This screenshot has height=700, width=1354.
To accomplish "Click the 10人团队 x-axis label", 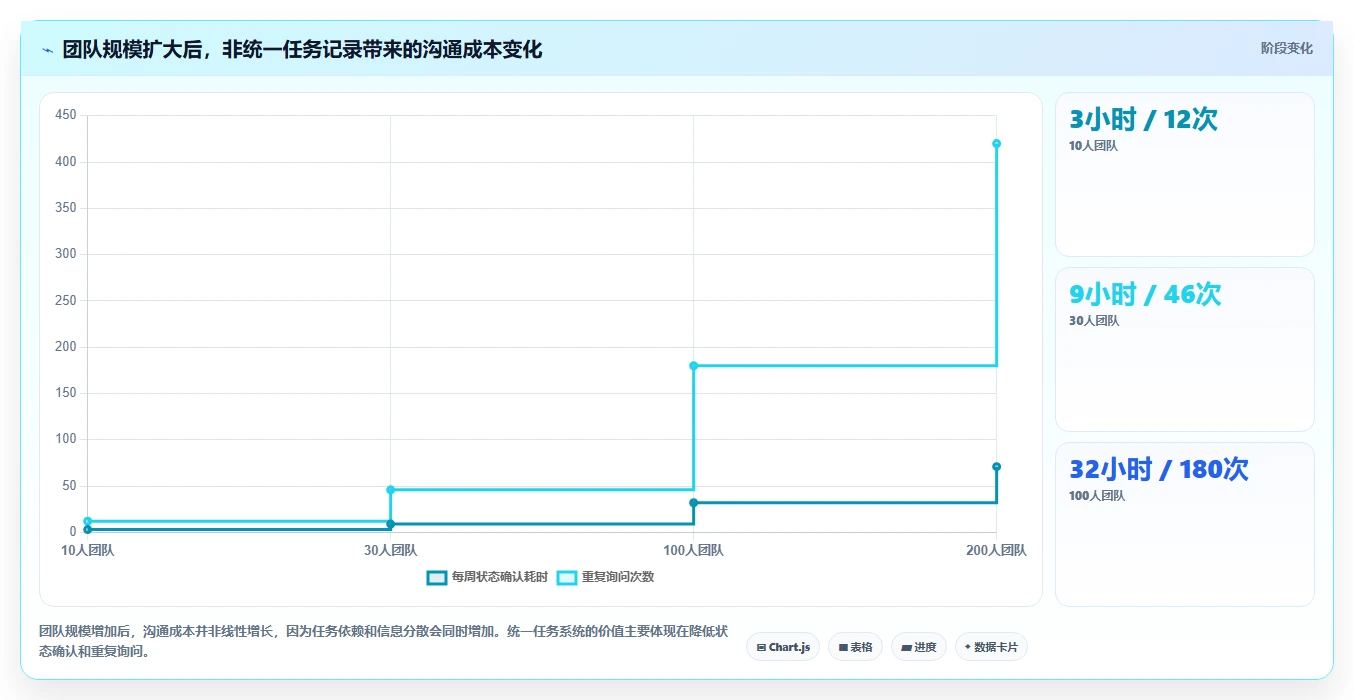I will tap(88, 550).
